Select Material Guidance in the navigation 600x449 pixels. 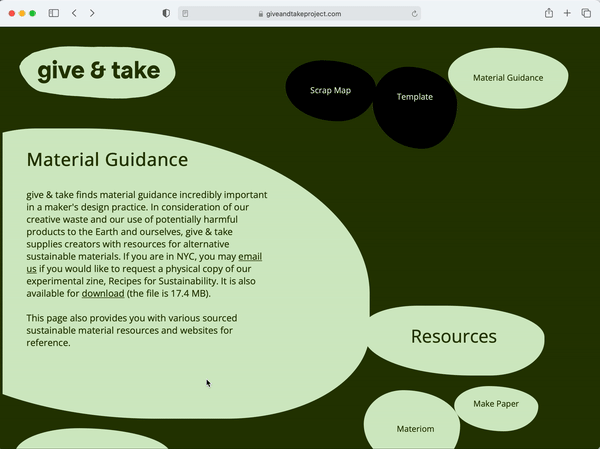point(508,78)
